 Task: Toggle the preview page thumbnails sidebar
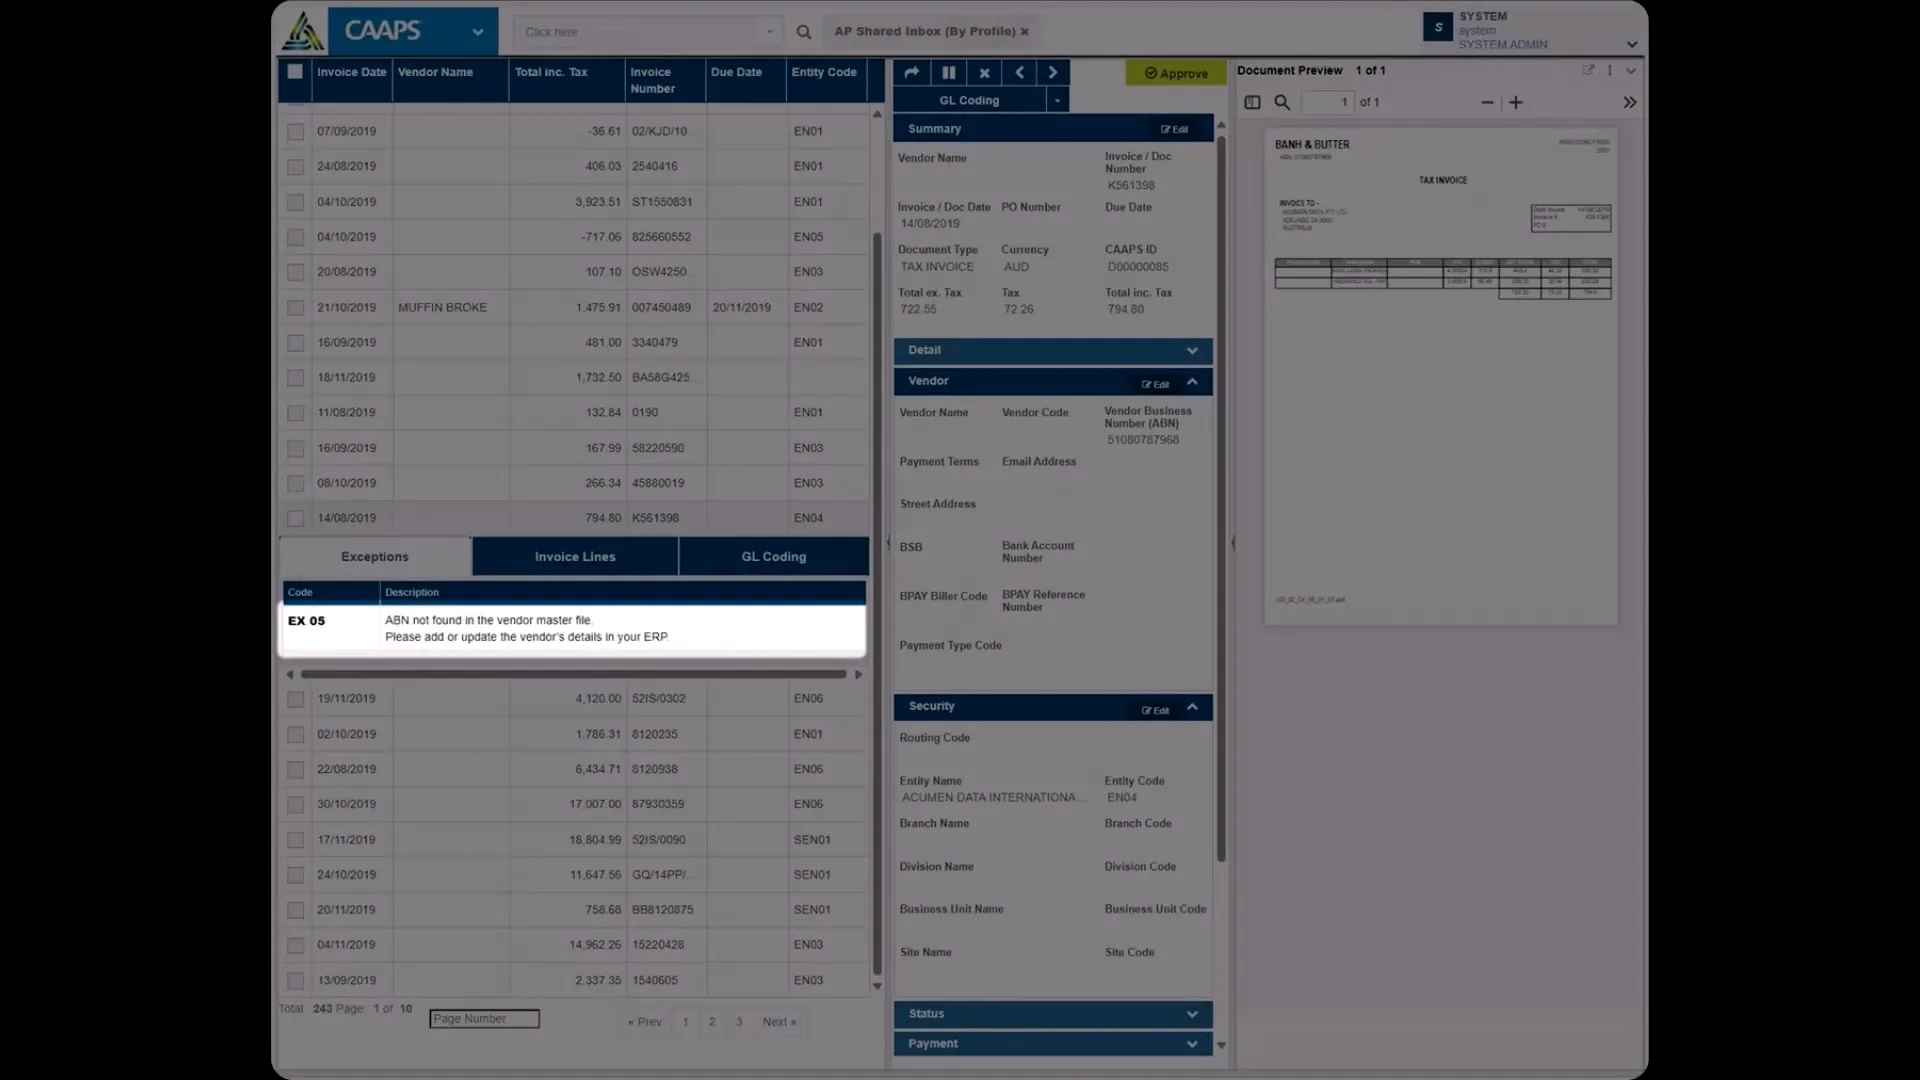1251,102
